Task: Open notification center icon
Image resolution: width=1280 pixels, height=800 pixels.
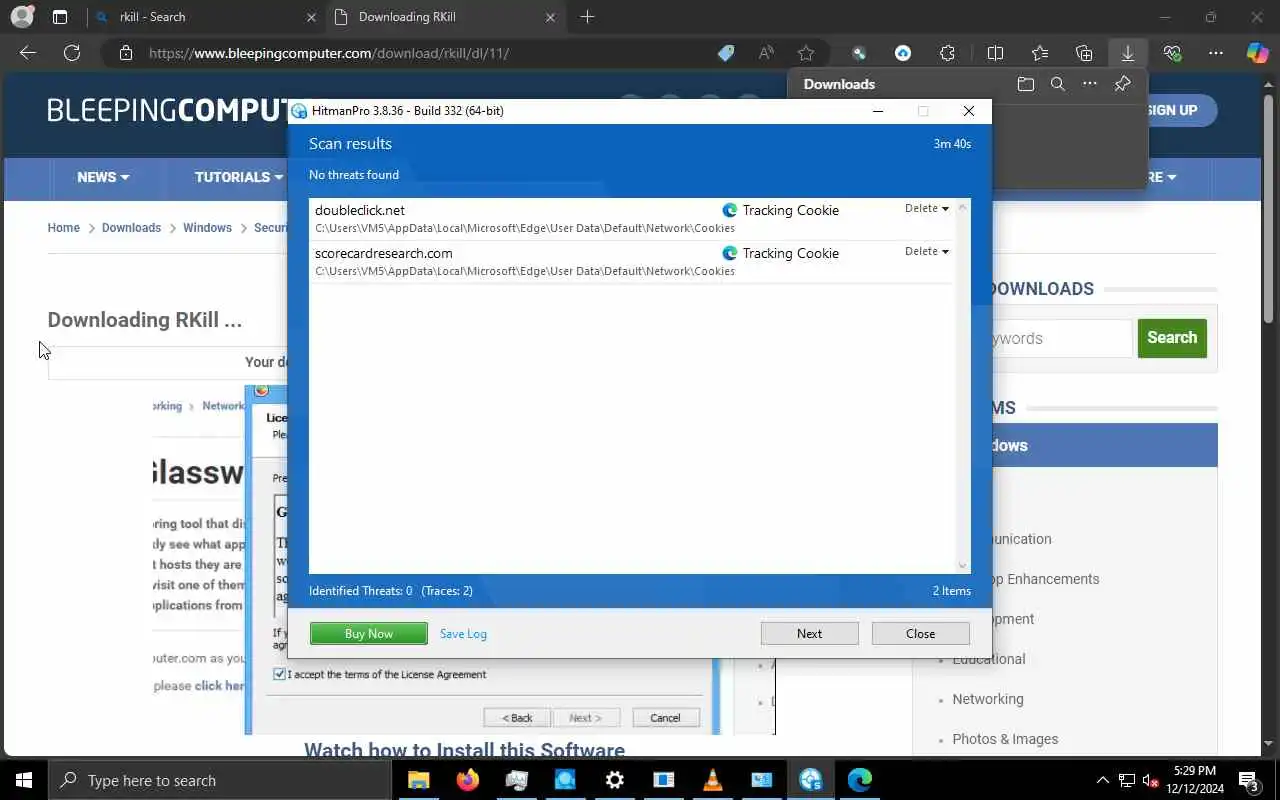Action: tap(1249, 780)
